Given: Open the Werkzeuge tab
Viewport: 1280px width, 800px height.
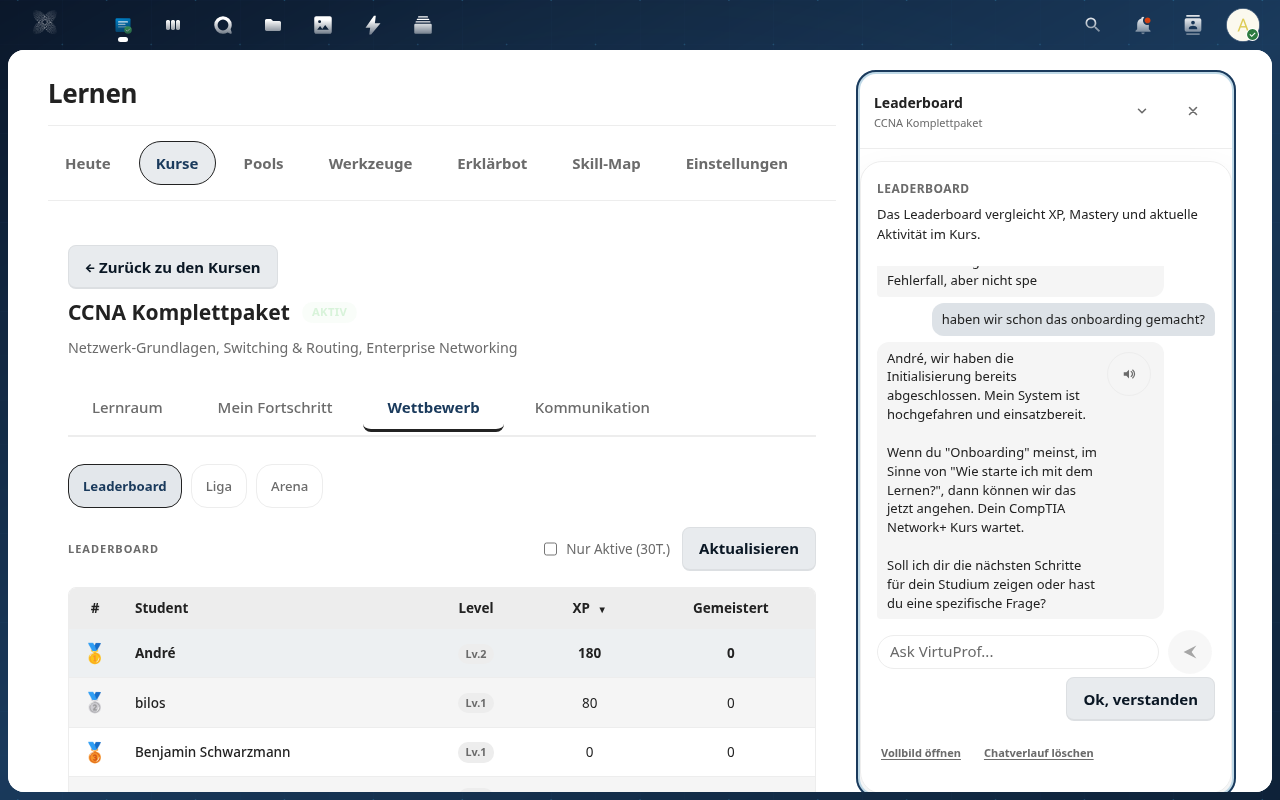Looking at the screenshot, I should click(370, 163).
